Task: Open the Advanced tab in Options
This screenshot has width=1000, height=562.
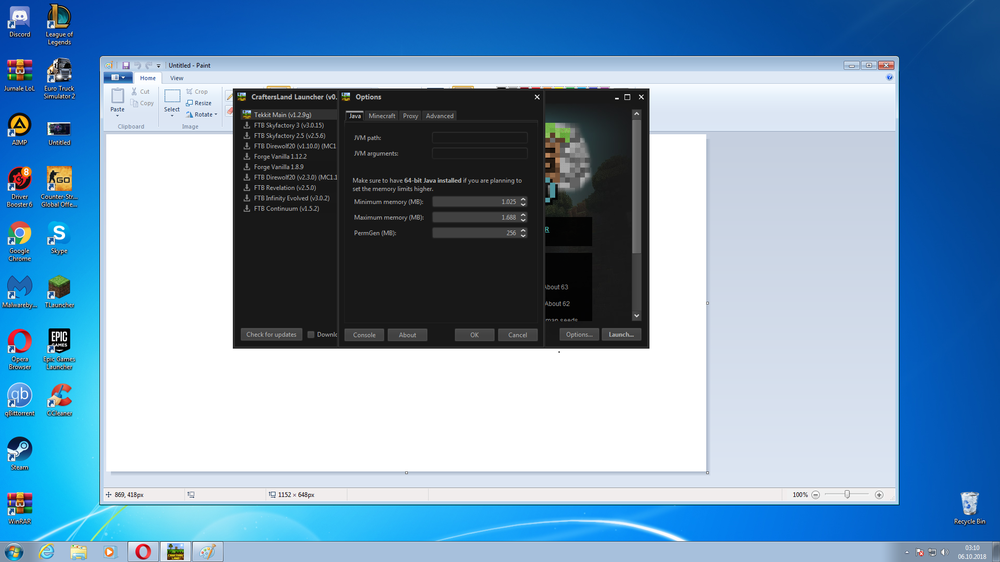Action: (439, 116)
